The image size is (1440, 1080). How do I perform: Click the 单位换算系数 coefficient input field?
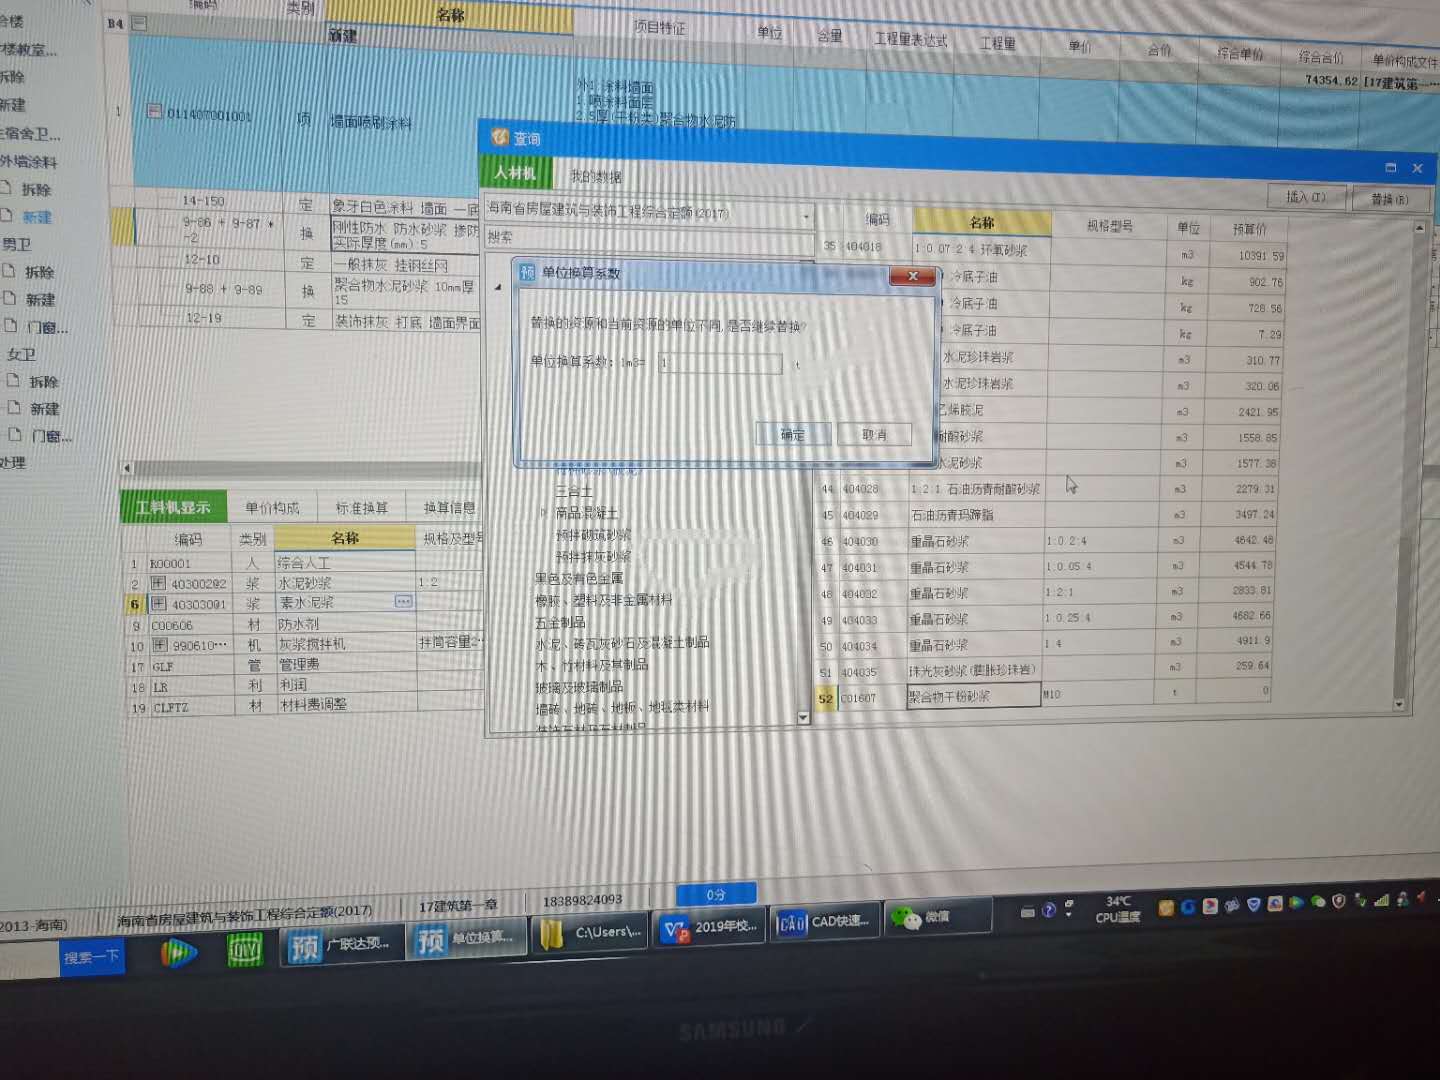720,363
